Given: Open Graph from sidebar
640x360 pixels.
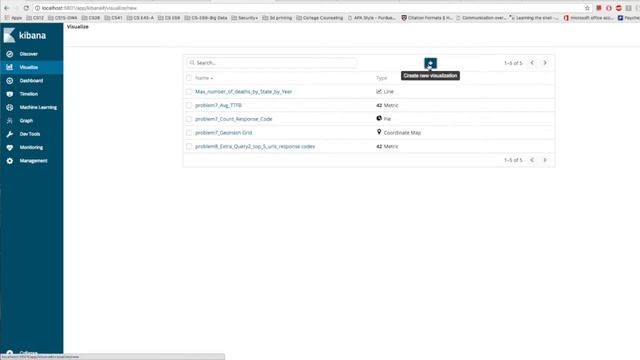Looking at the screenshot, I should click(x=26, y=121).
